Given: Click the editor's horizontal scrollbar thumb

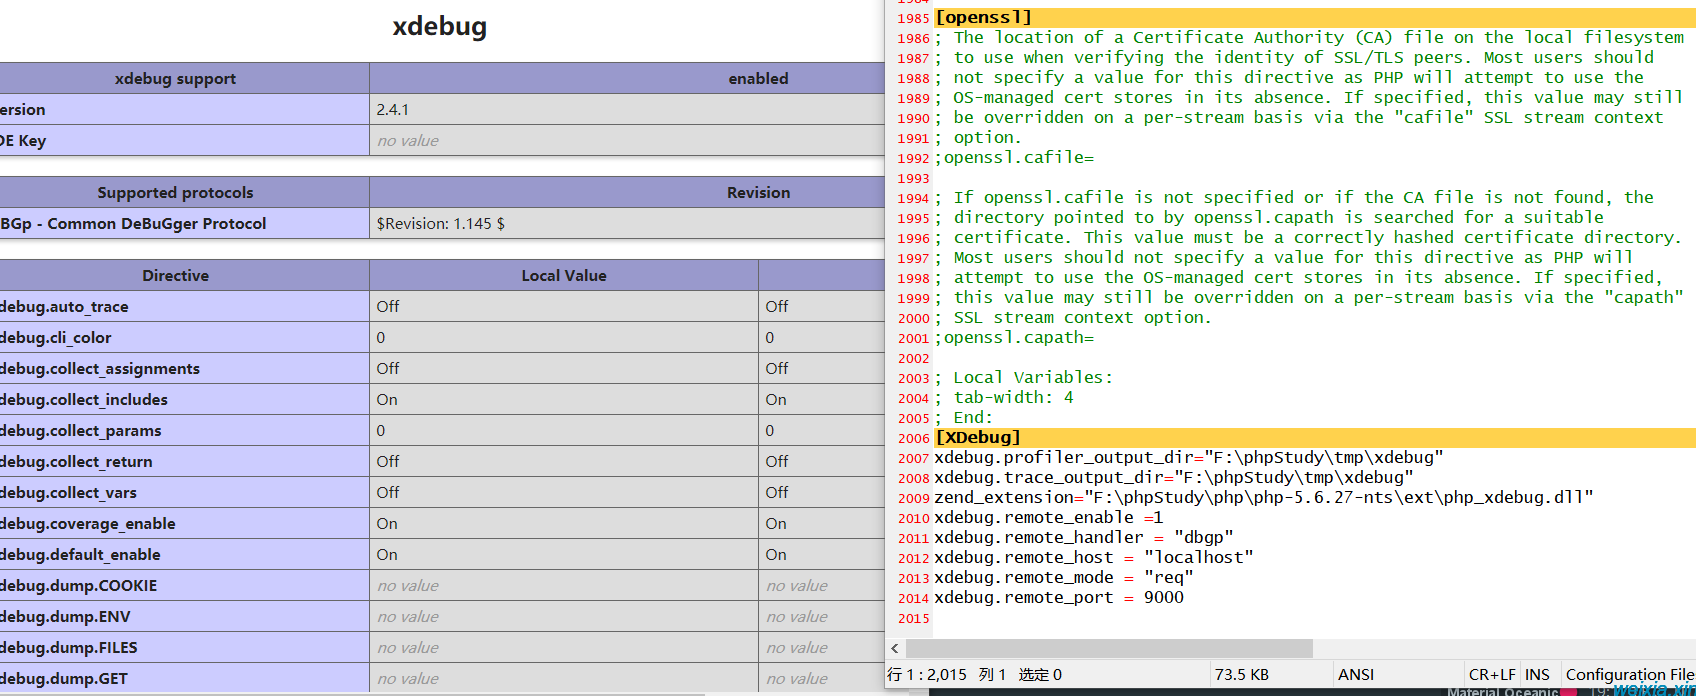Looking at the screenshot, I should [x=1109, y=649].
